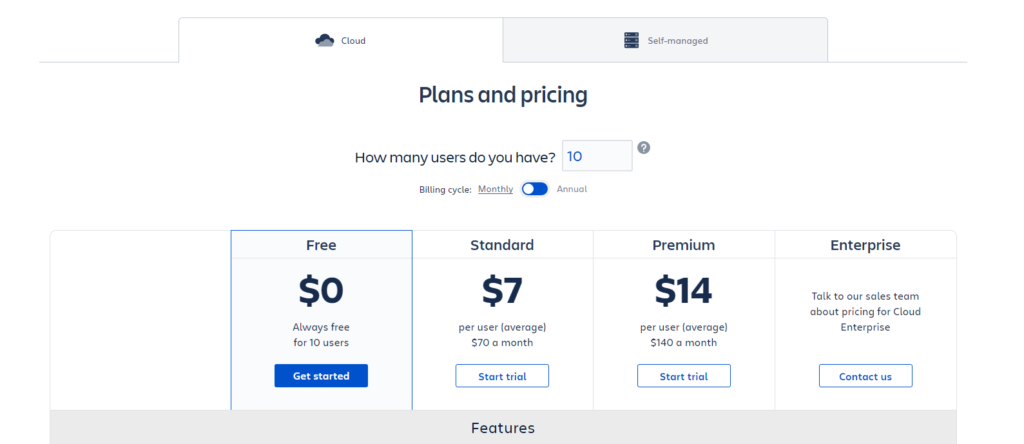
Task: Select Monthly billing cycle
Action: pos(495,189)
